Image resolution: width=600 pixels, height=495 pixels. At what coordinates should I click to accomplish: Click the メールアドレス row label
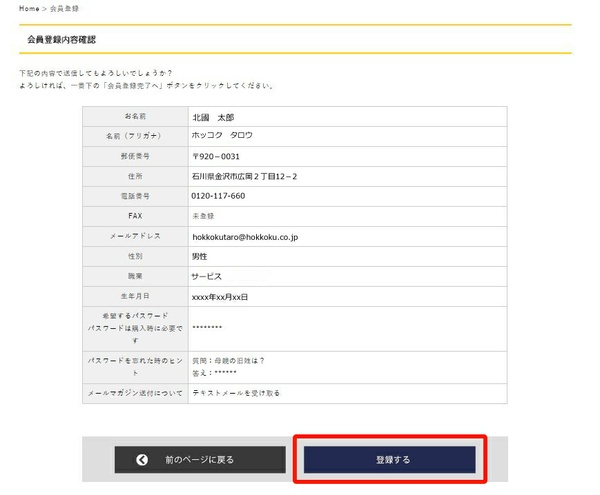135,236
